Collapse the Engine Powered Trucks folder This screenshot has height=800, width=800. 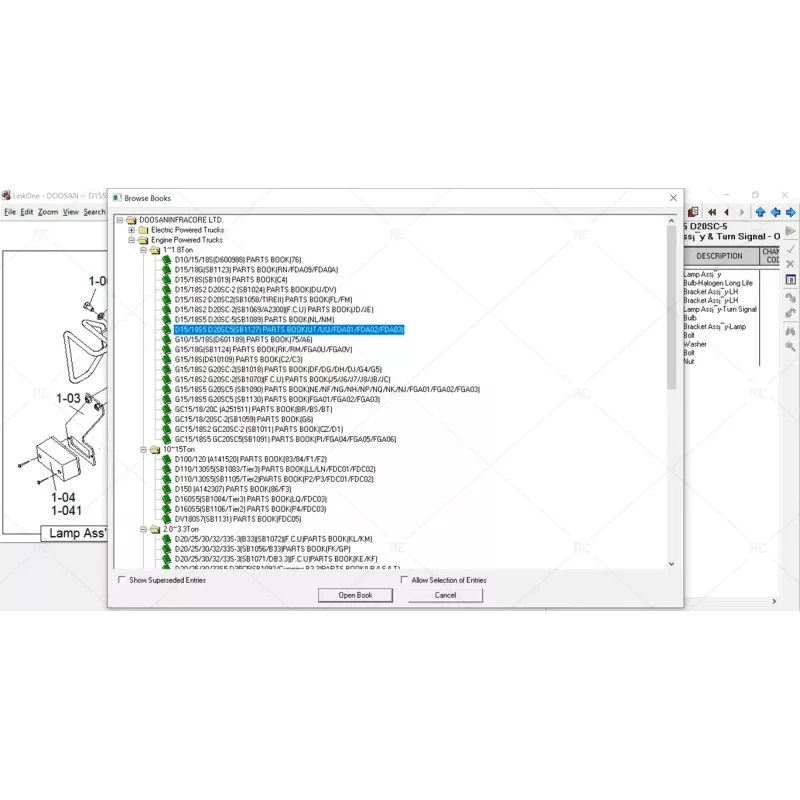[x=131, y=239]
